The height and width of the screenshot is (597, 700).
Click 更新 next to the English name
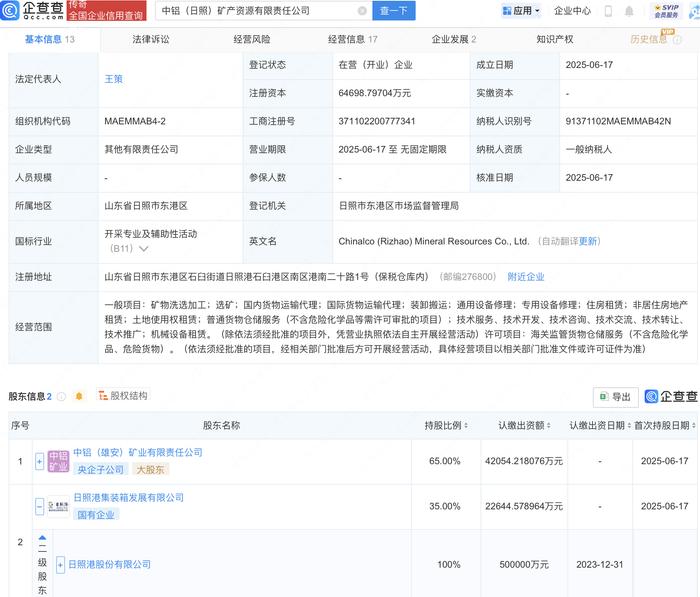588,241
